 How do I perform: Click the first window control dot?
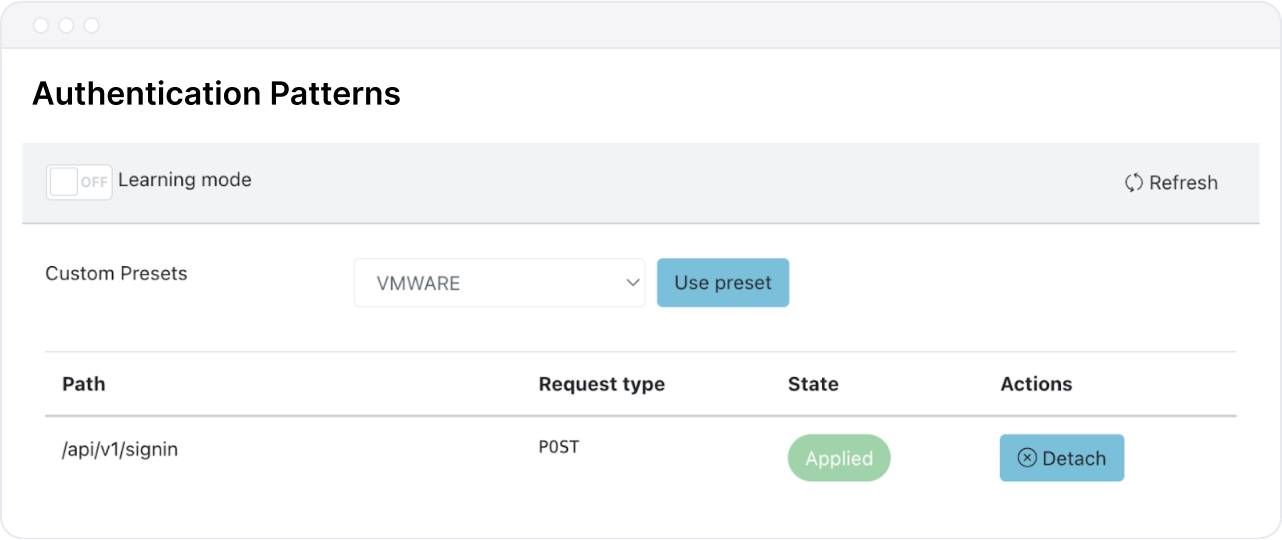41,25
